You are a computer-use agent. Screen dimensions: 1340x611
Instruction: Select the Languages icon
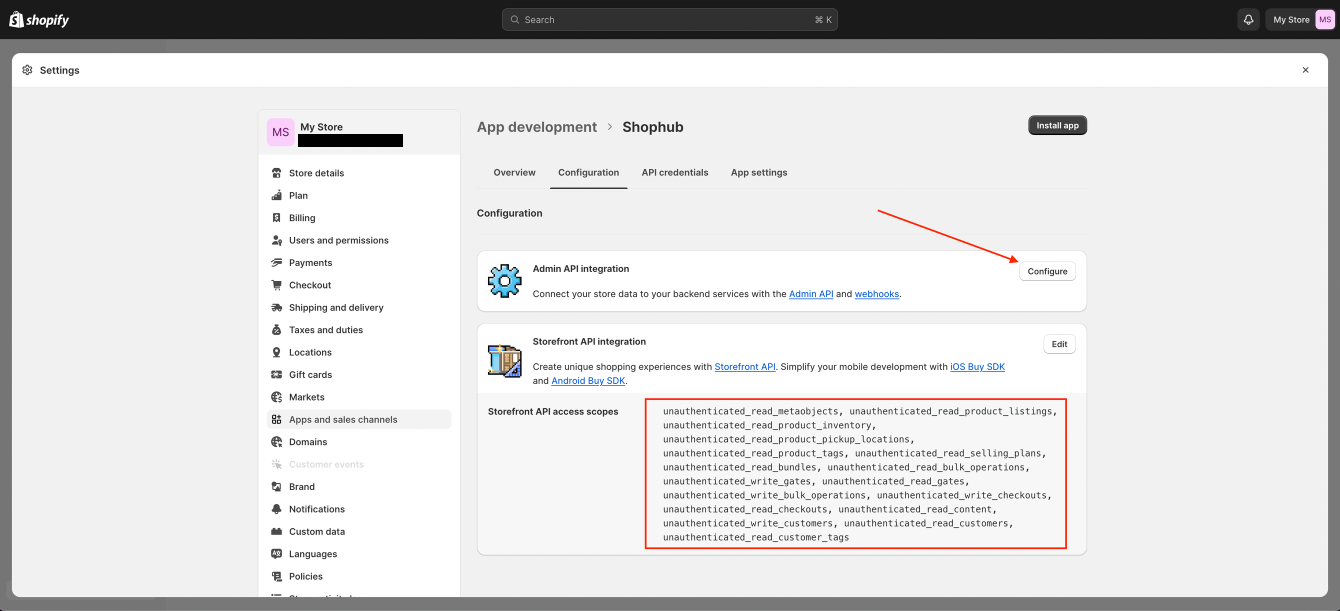click(277, 553)
